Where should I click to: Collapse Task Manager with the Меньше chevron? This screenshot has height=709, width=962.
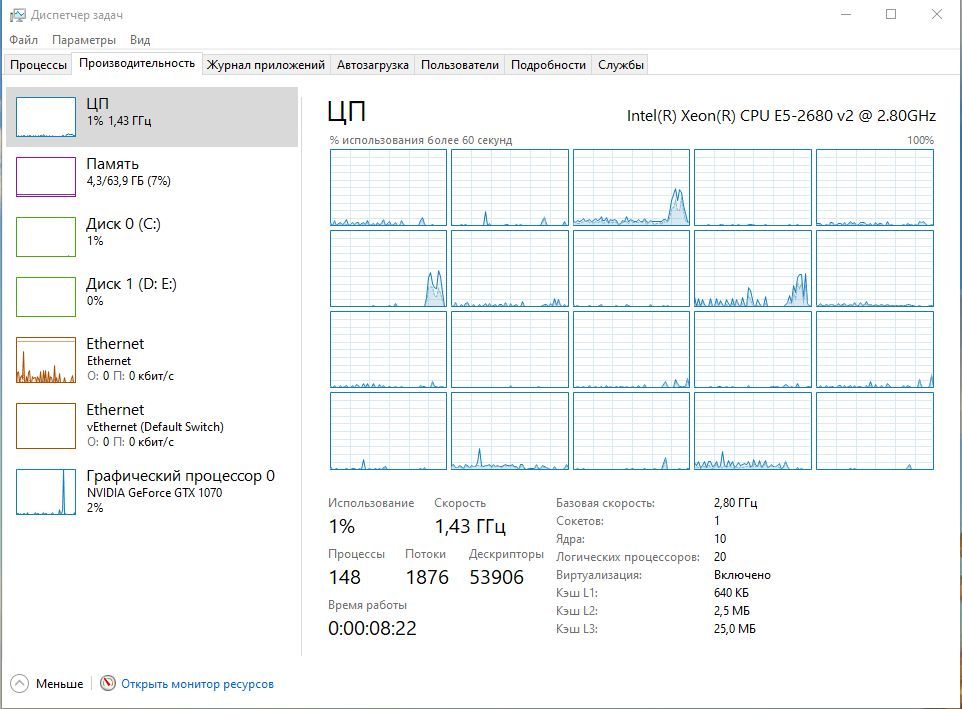pos(20,684)
